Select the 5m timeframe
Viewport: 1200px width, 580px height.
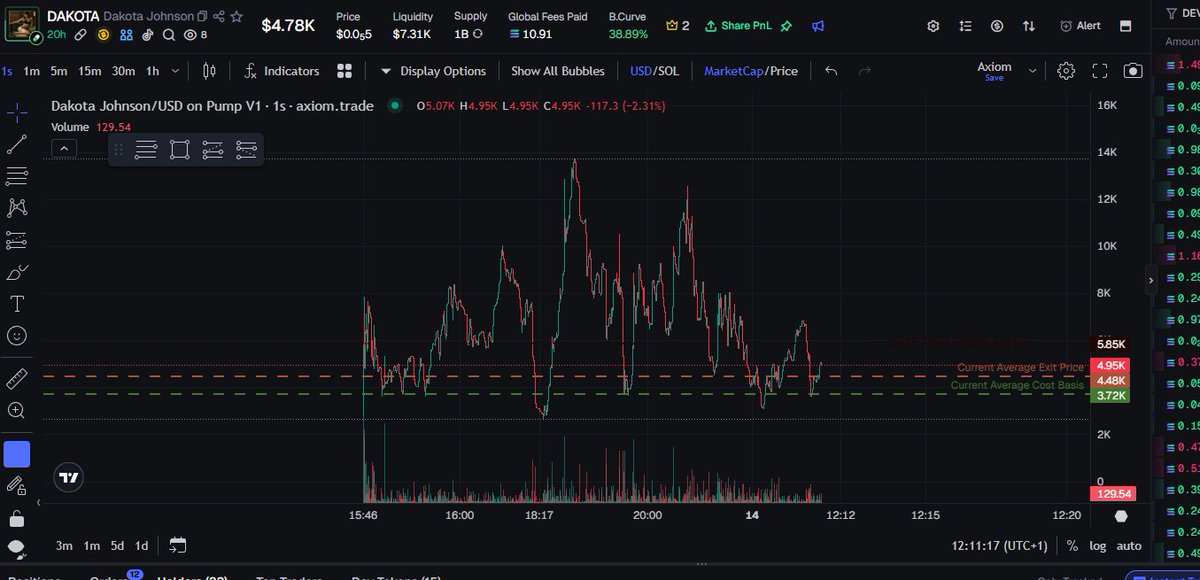(59, 71)
